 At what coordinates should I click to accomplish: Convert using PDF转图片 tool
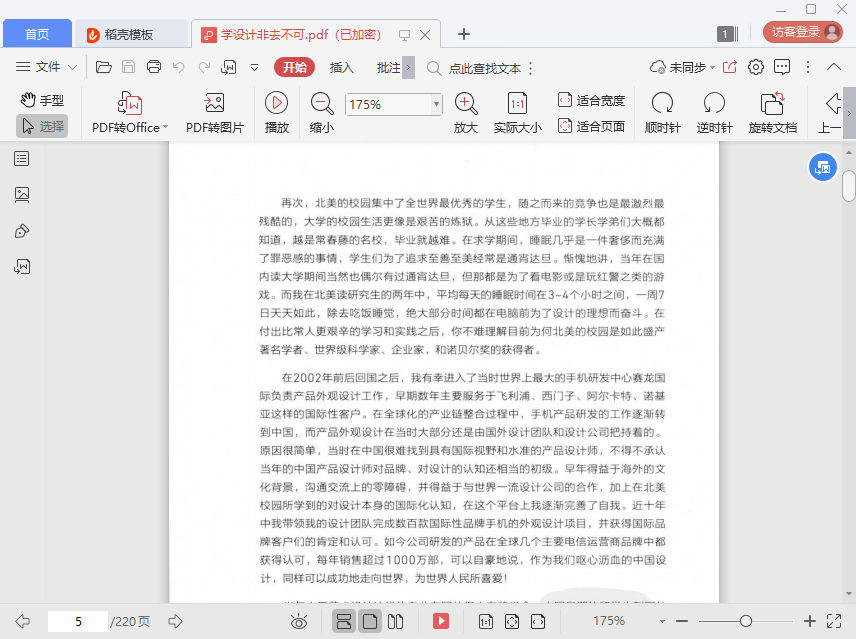(x=215, y=112)
